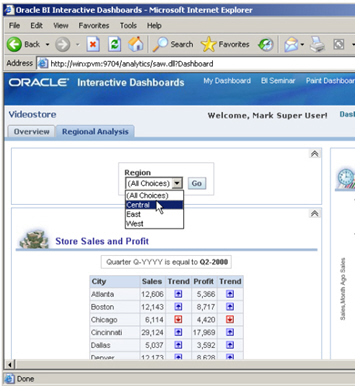Click the quarter filter text Q2-2000
The height and width of the screenshot is (391, 361).
pyautogui.click(x=214, y=262)
